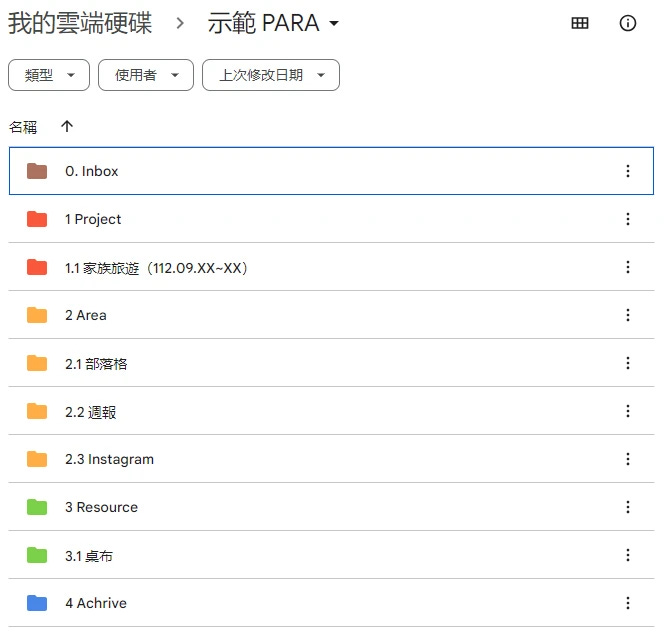Select the 1 Project folder name
Image resolution: width=668 pixels, height=635 pixels.
(93, 219)
